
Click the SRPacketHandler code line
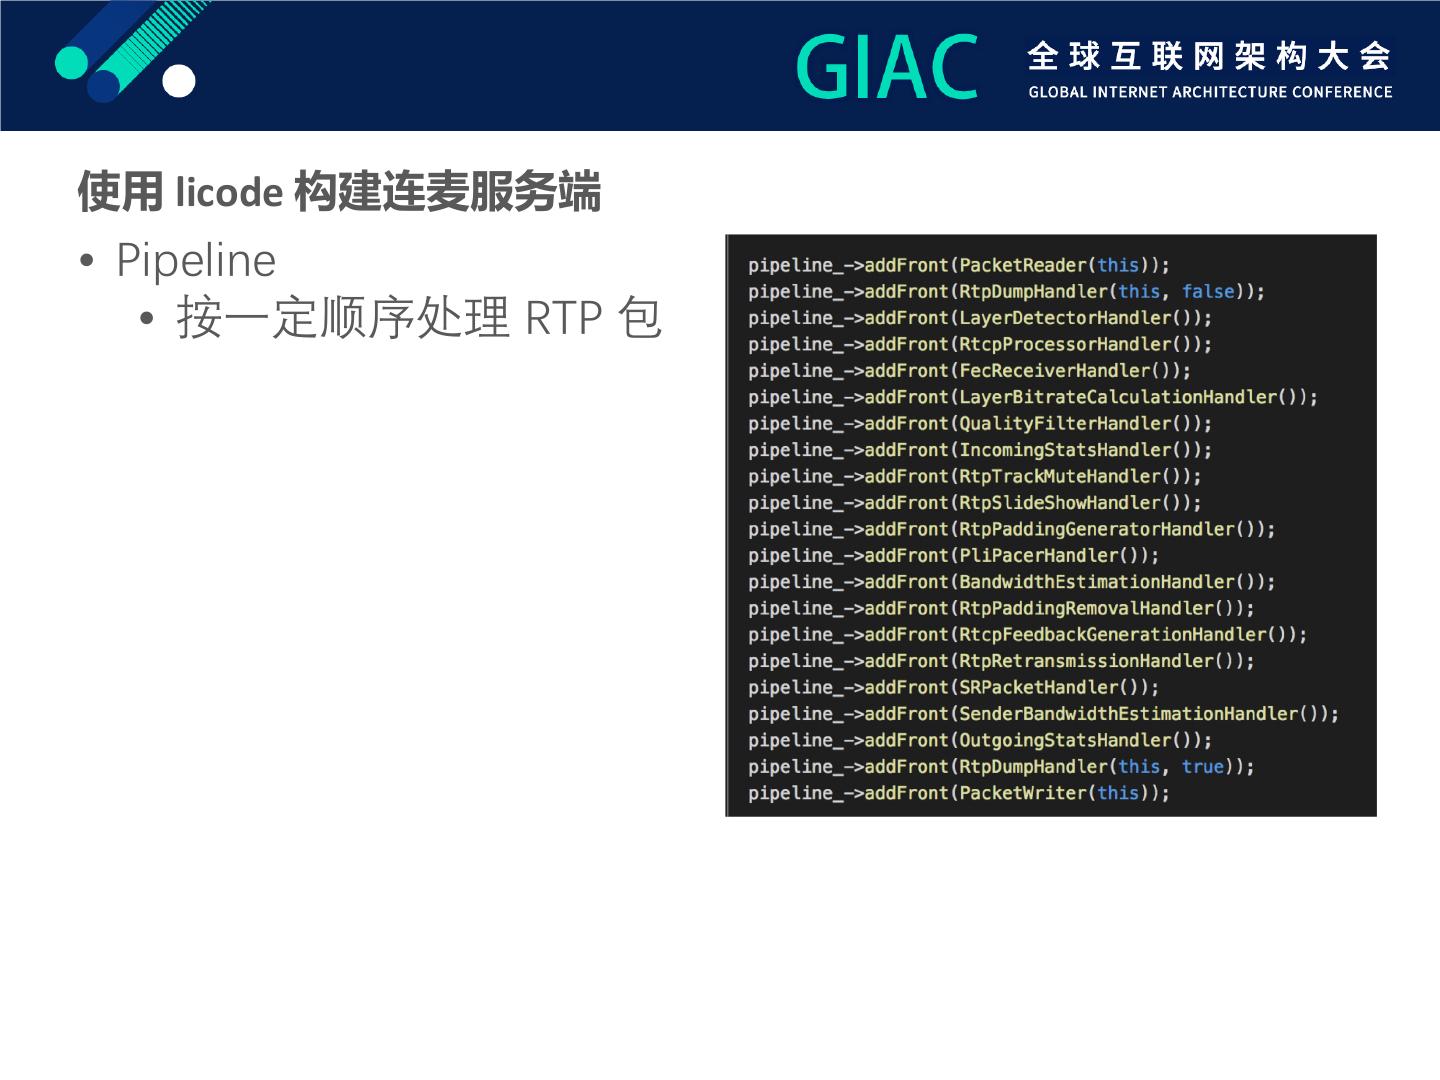click(954, 687)
